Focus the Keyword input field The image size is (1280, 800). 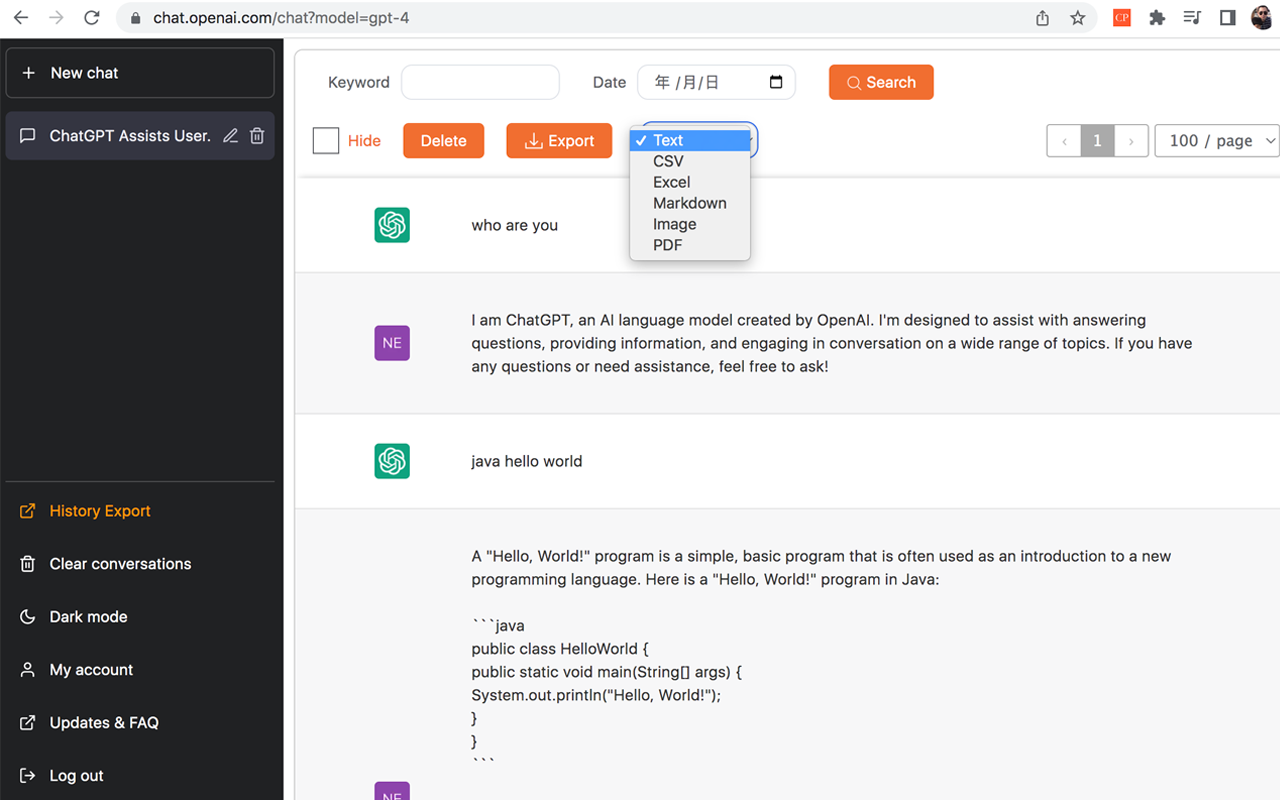coord(480,82)
